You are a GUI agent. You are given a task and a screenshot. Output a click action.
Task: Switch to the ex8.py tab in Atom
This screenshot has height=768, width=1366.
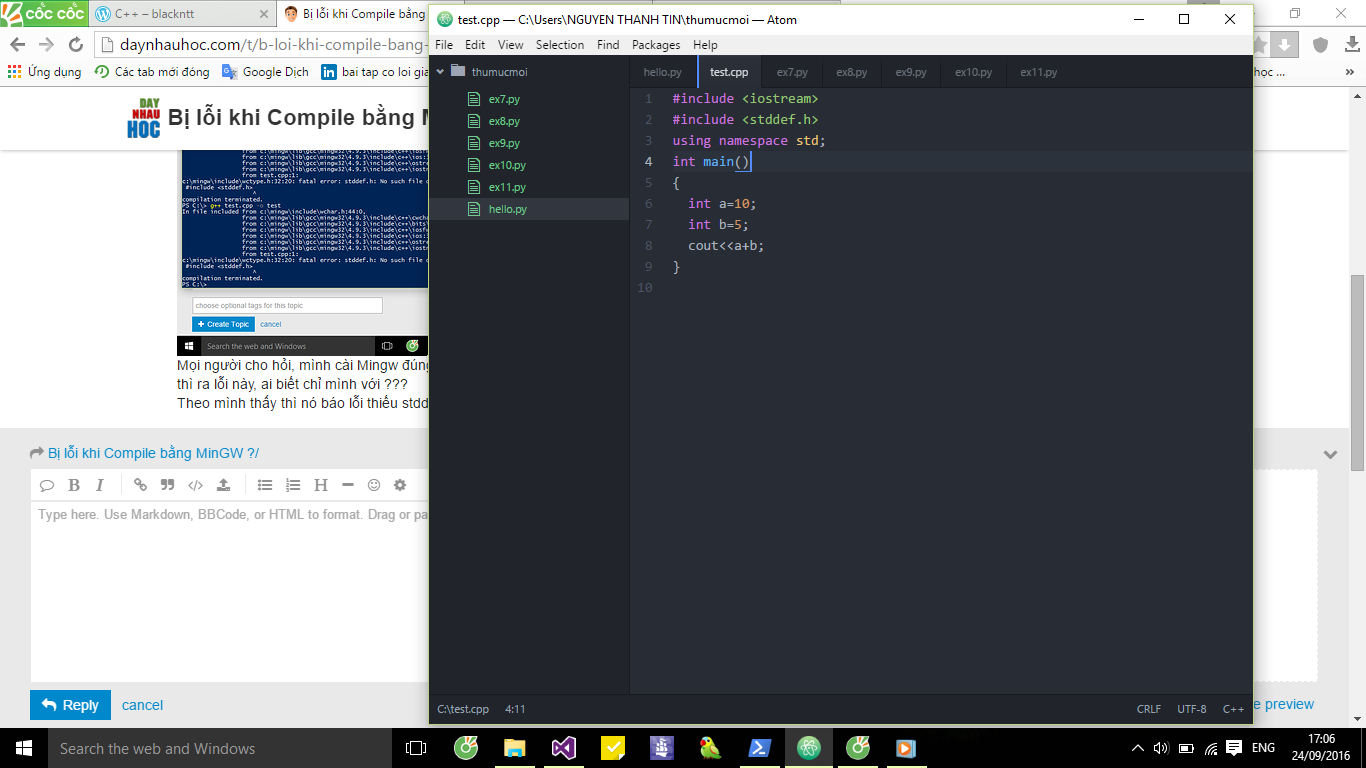[x=852, y=72]
